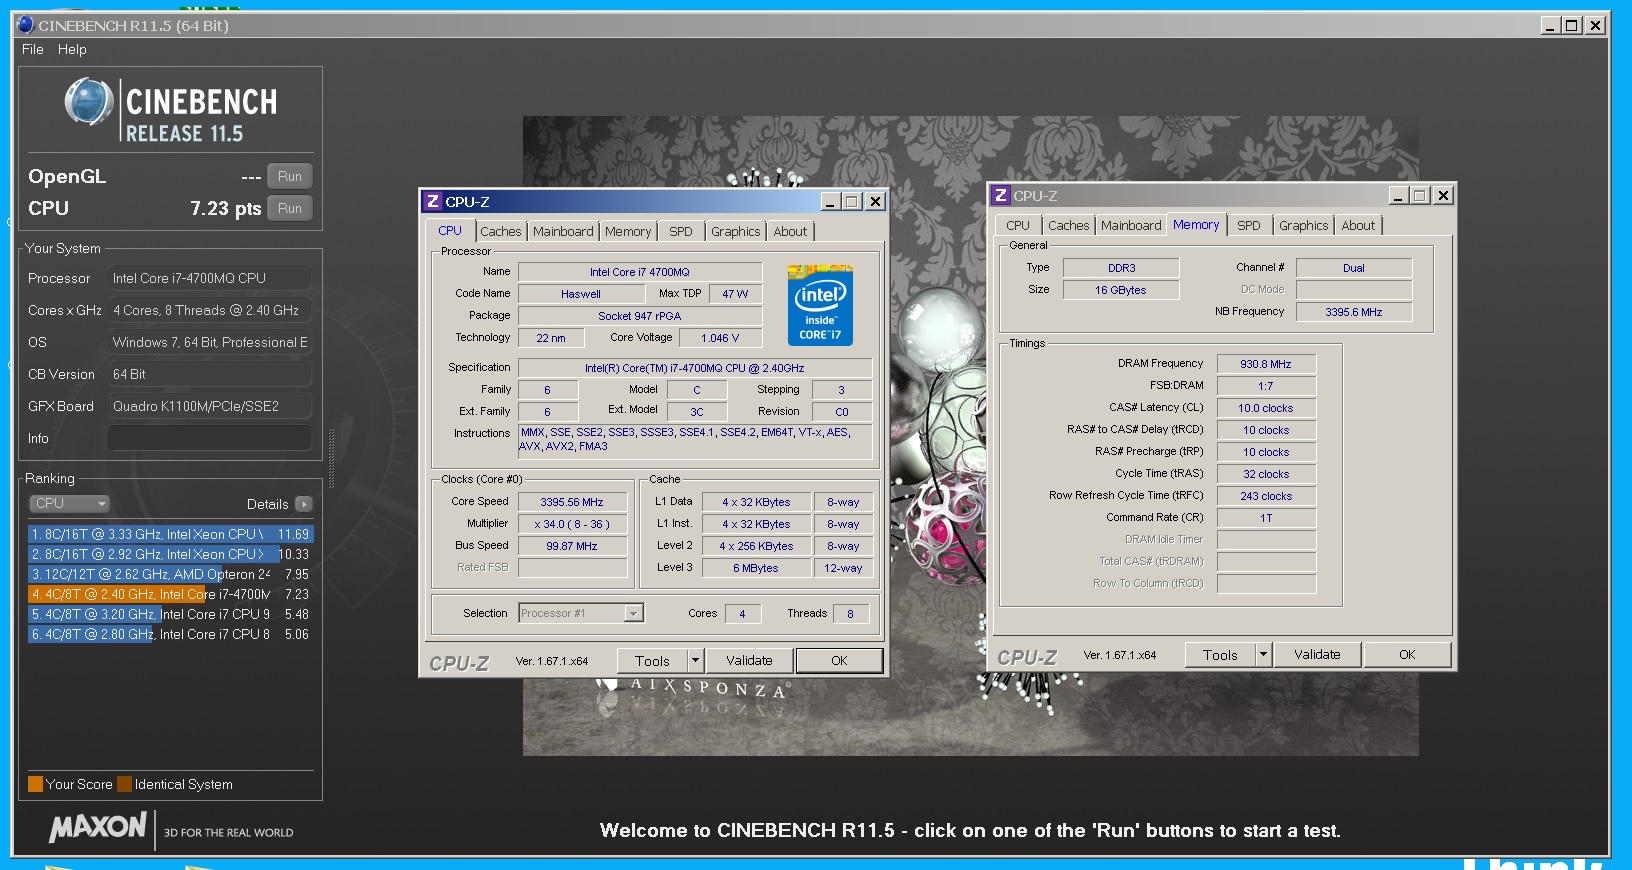
Task: Switch to SPD tab in right CPU-Z window
Action: point(1249,225)
